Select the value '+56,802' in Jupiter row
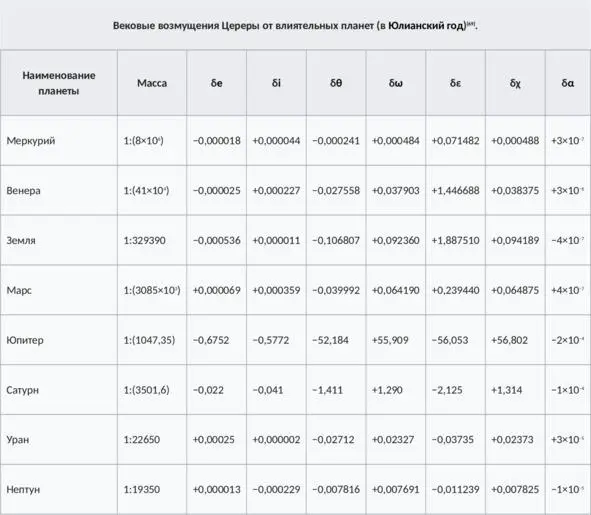This screenshot has height=515, width=591. (x=509, y=340)
